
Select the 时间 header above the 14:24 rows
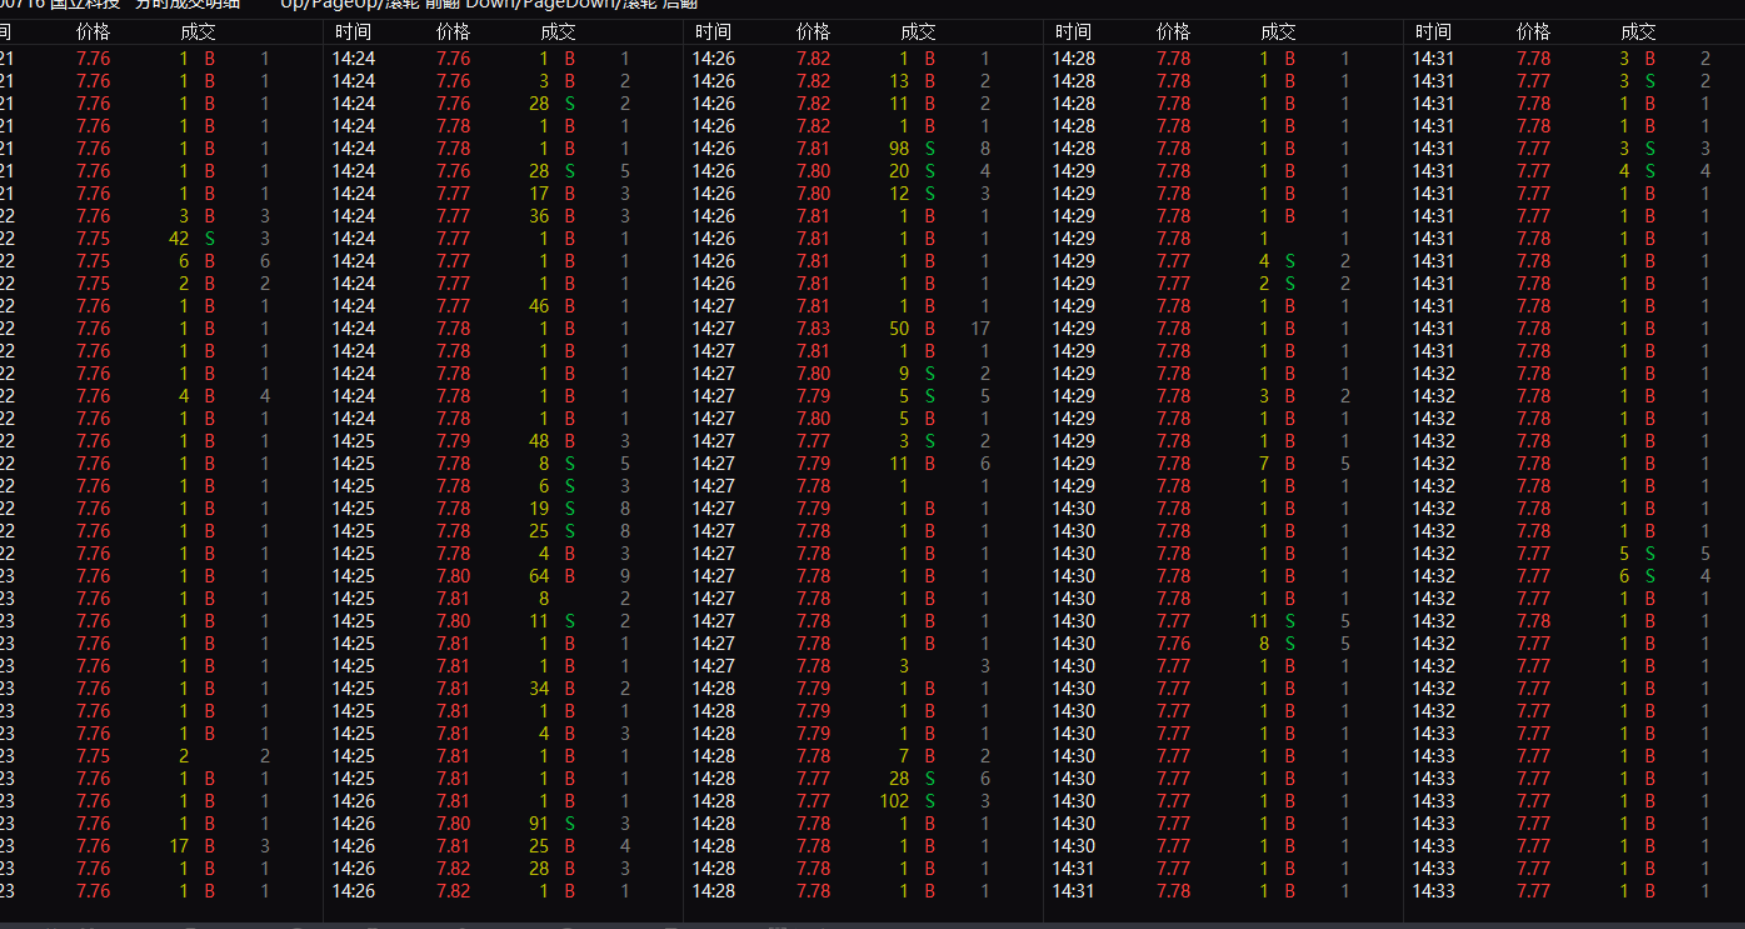pyautogui.click(x=353, y=32)
